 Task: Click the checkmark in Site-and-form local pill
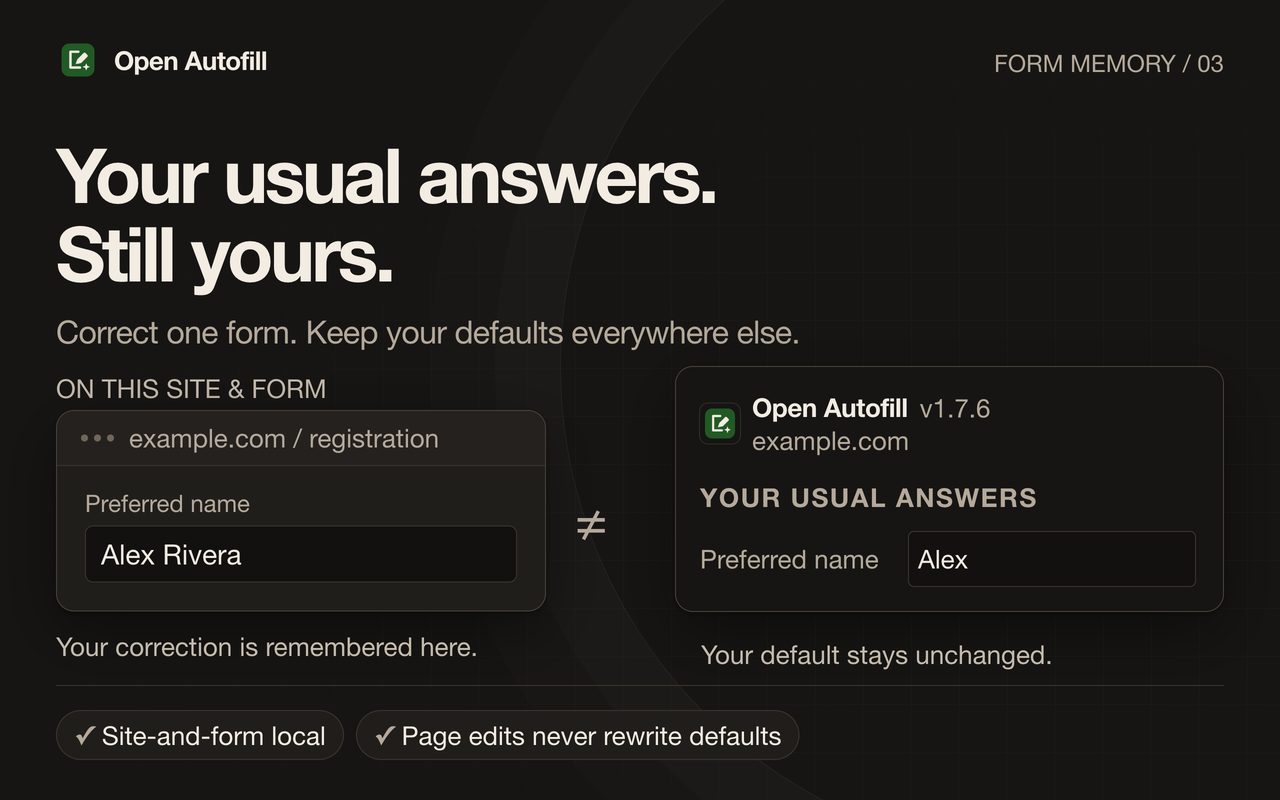click(85, 736)
